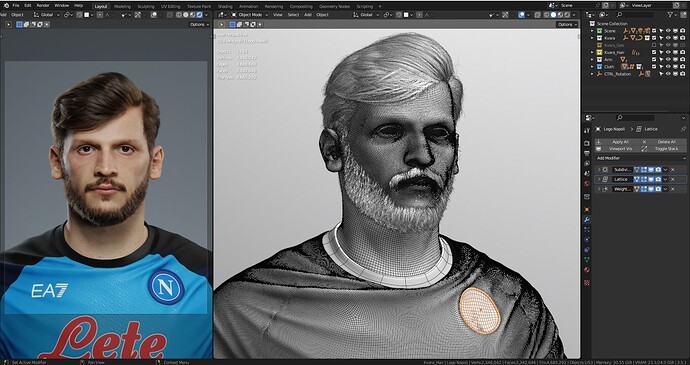Screen dimensions: 690x365
Task: Open the Add Modifier dropdown
Action: tap(640, 158)
